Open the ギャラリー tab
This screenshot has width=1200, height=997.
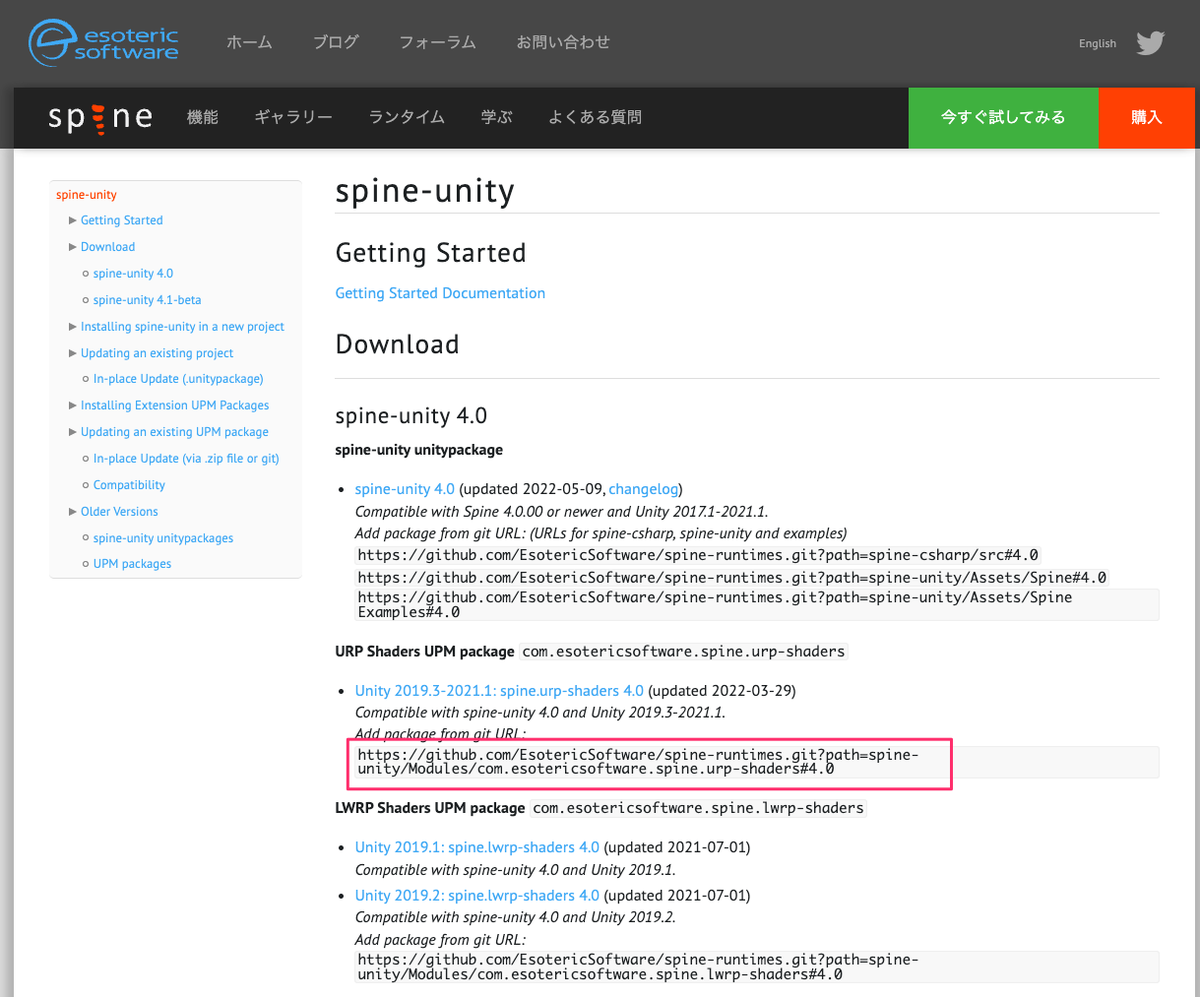pos(293,117)
